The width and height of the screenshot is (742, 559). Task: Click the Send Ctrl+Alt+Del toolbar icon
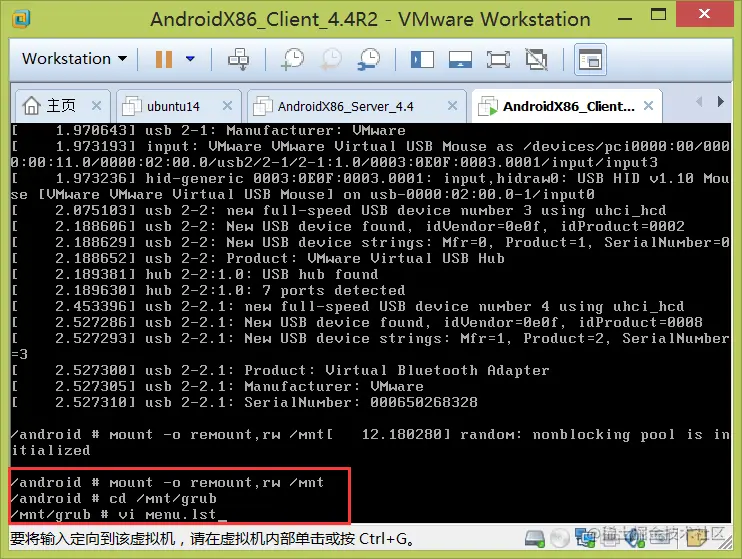tap(238, 59)
